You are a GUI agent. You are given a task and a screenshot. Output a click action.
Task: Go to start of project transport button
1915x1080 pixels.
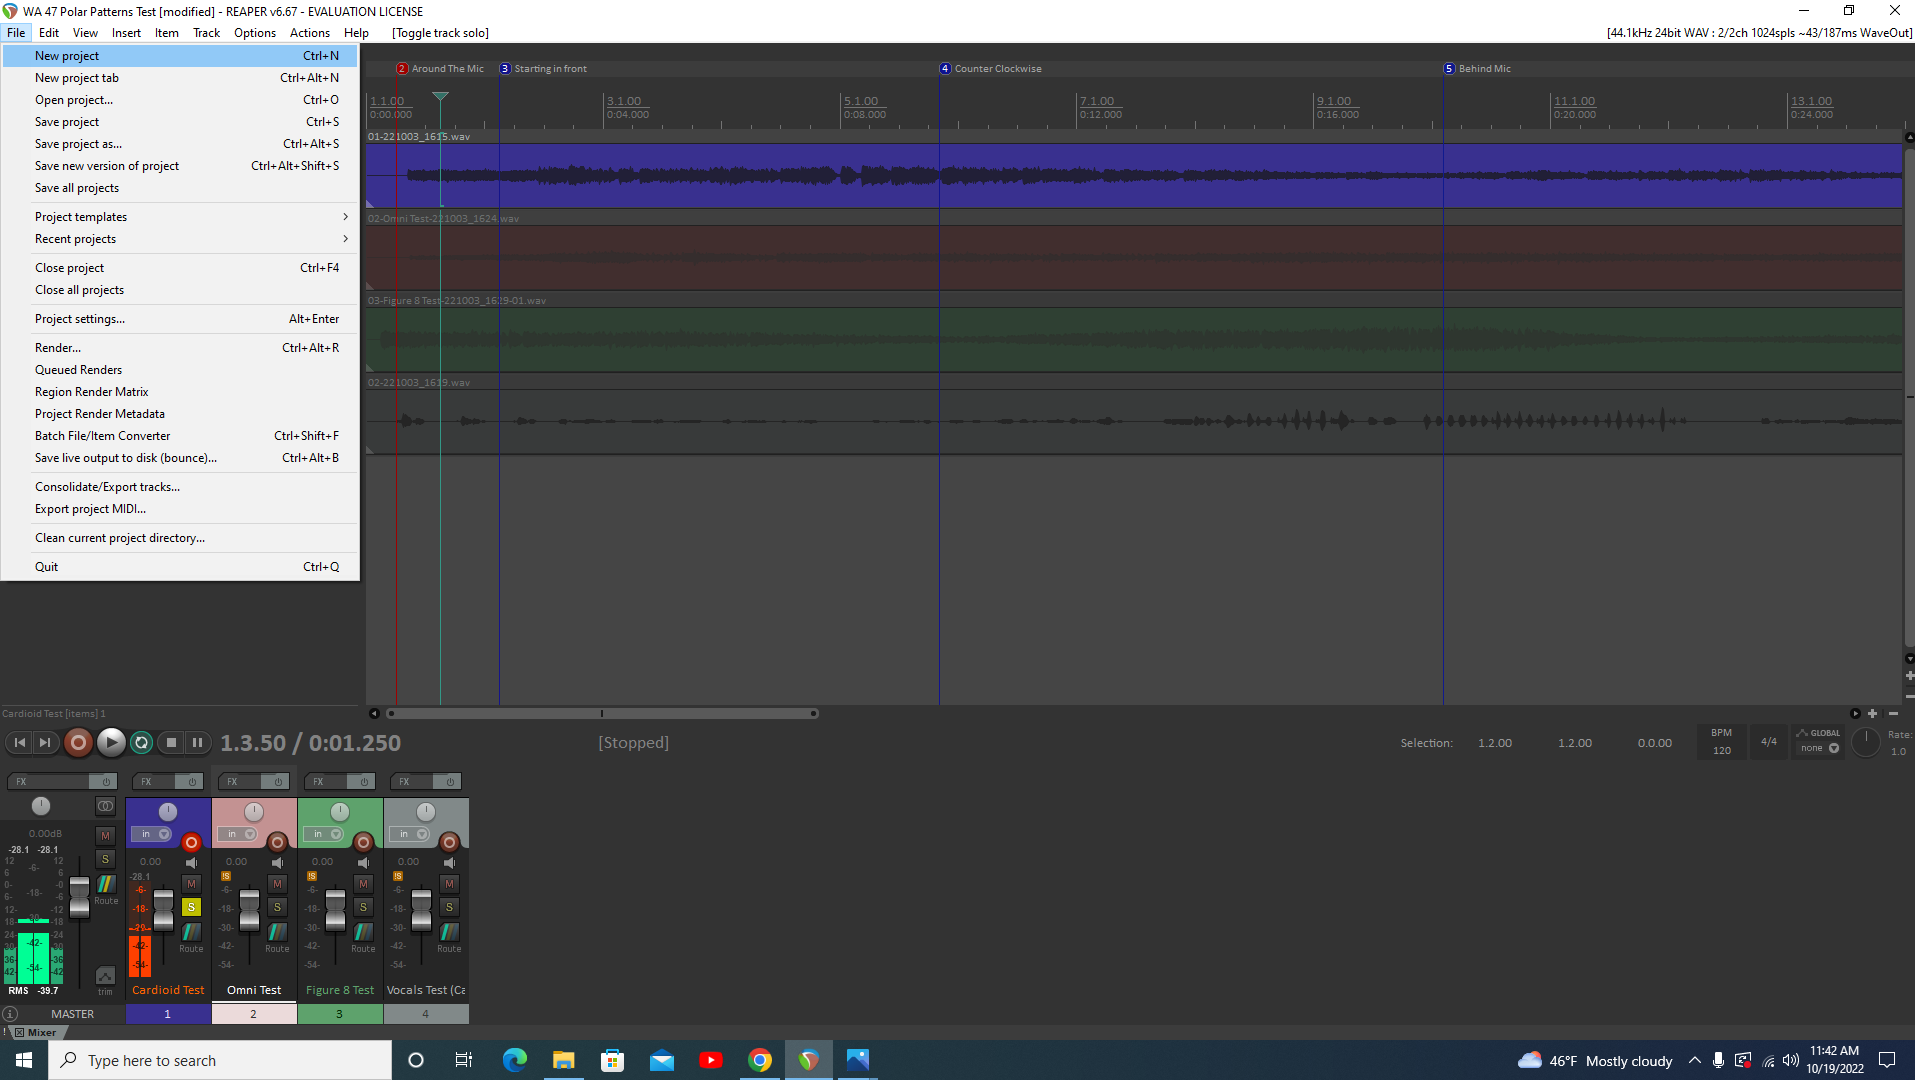pos(19,742)
